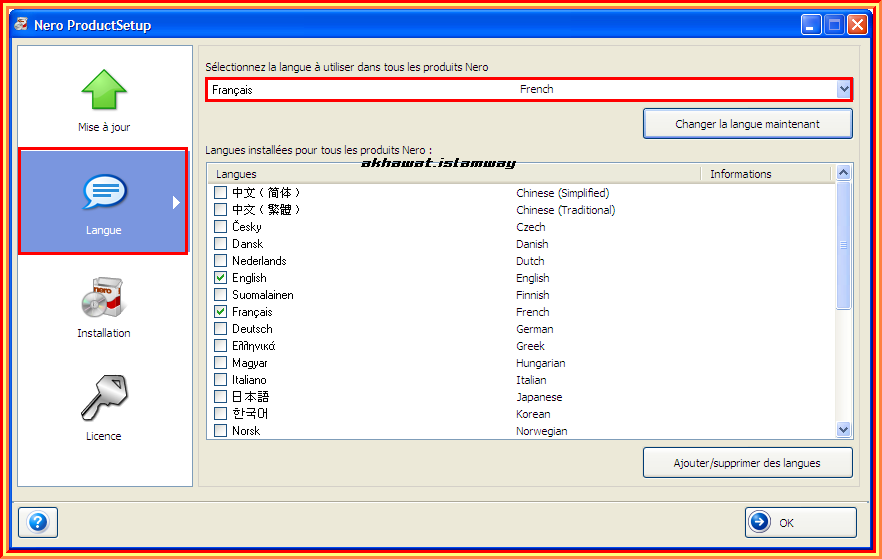
Task: Click the language list scroll down arrow
Action: coord(843,430)
